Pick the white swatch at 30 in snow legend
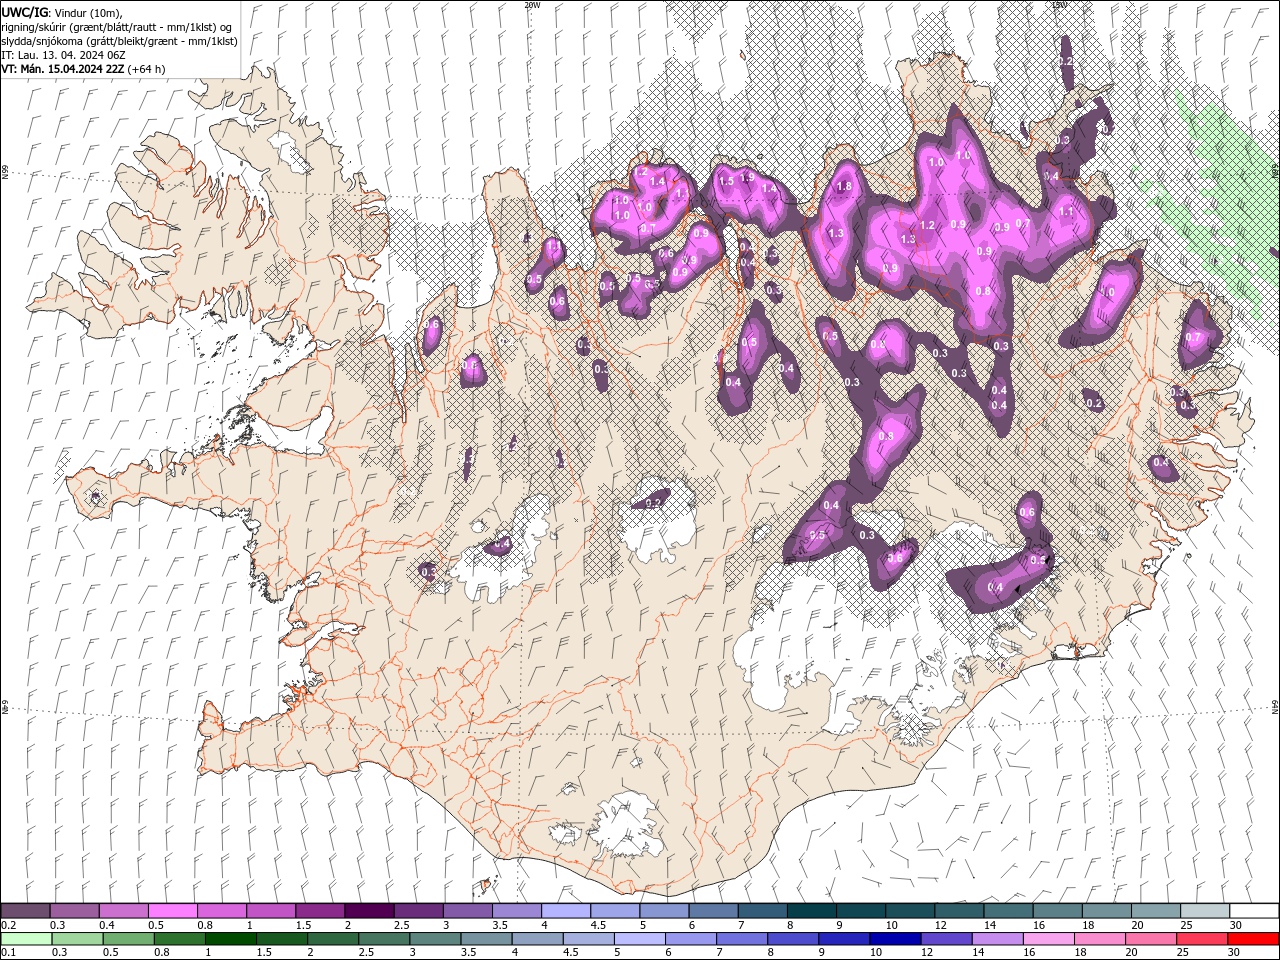 [1254, 910]
